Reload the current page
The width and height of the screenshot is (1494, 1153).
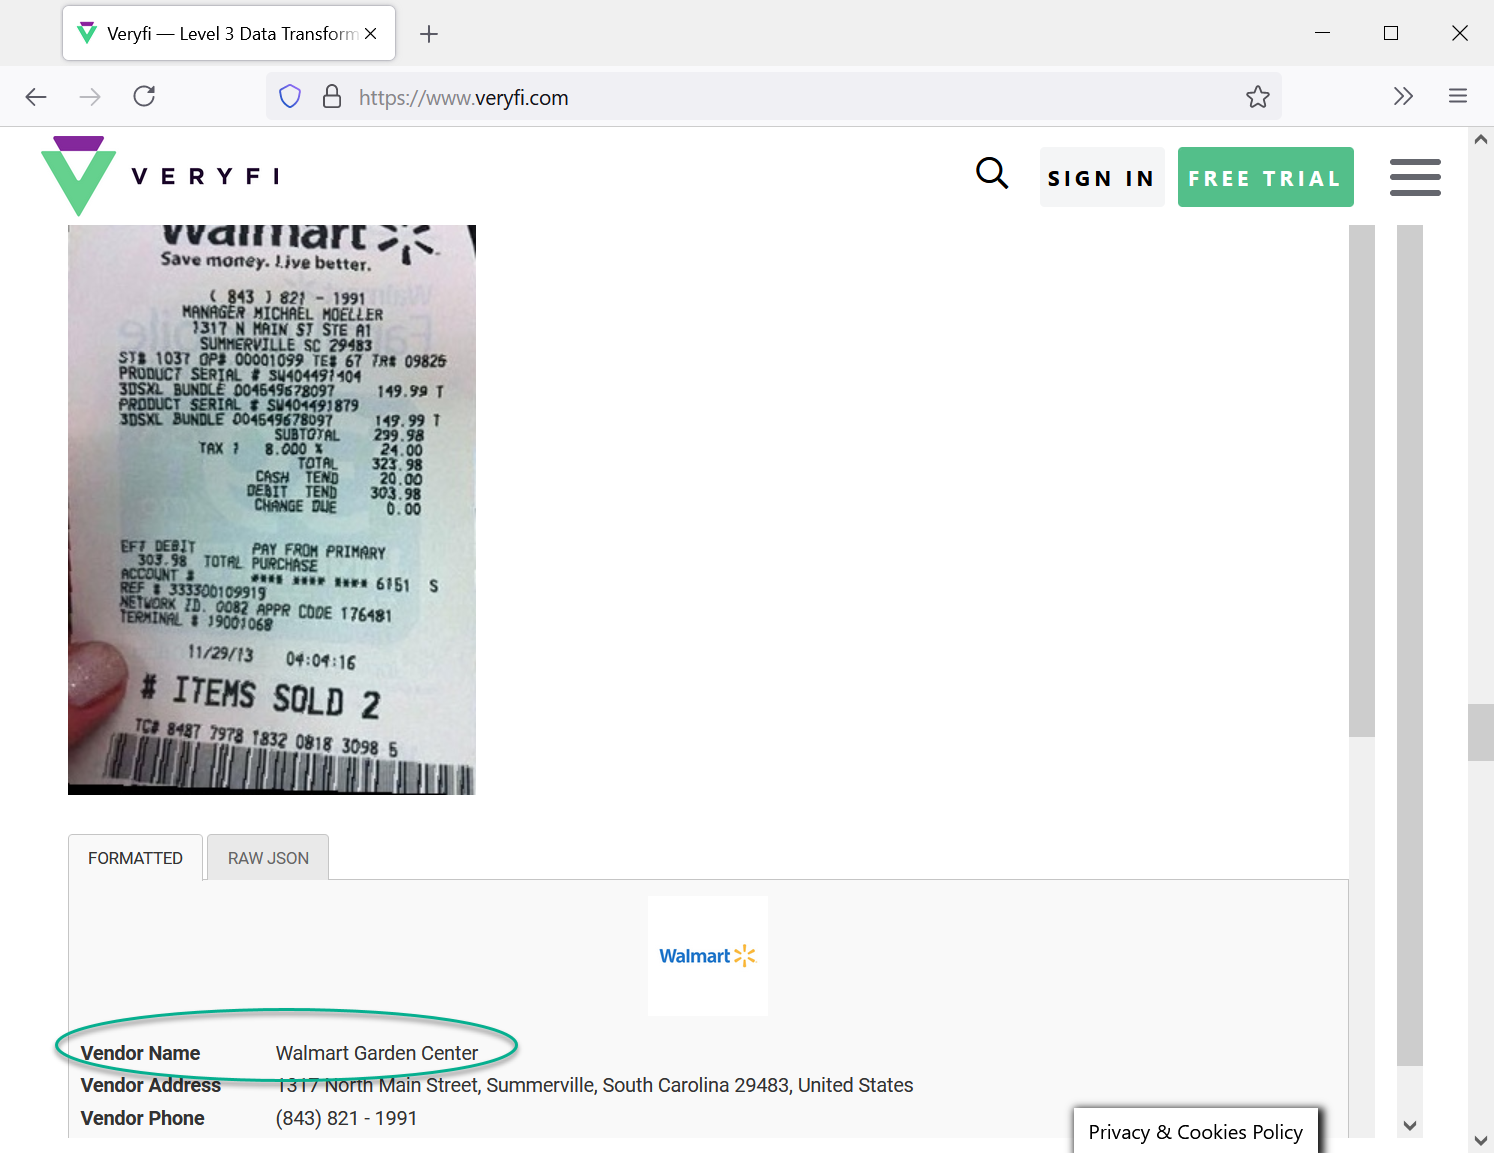tap(144, 97)
